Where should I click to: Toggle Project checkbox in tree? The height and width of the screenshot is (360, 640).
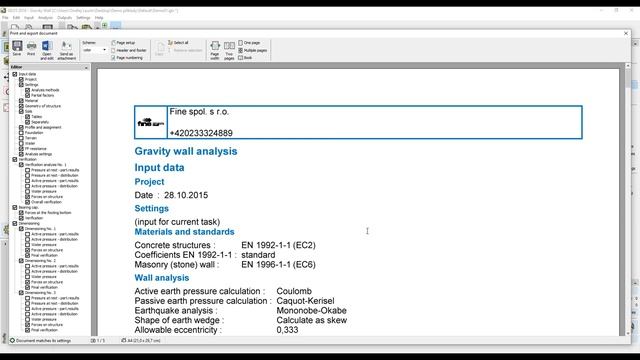click(x=21, y=80)
